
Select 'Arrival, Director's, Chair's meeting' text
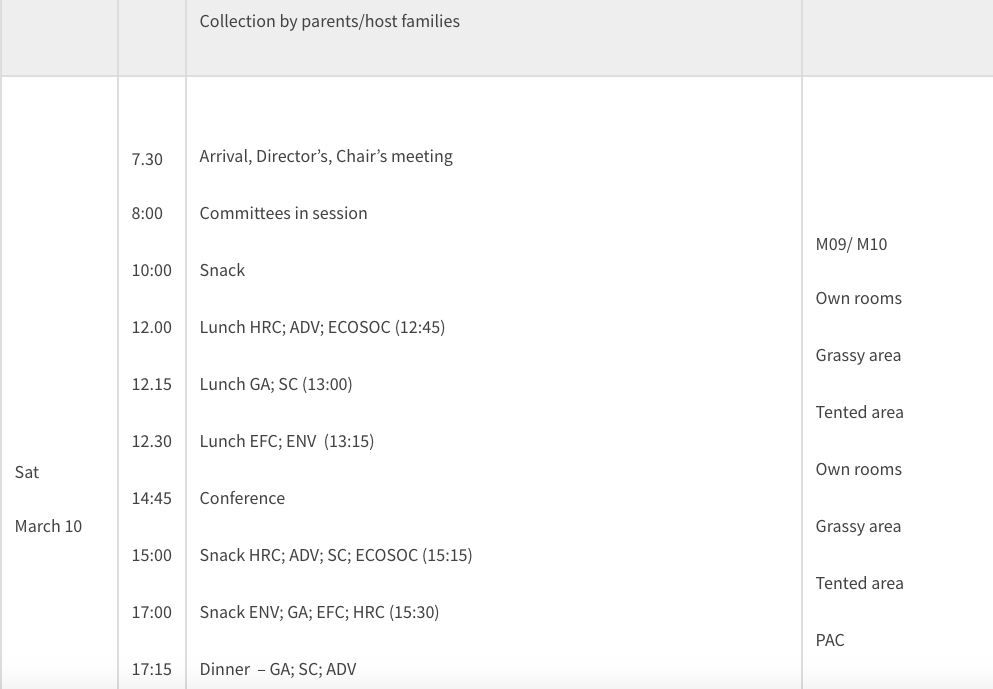tap(326, 156)
